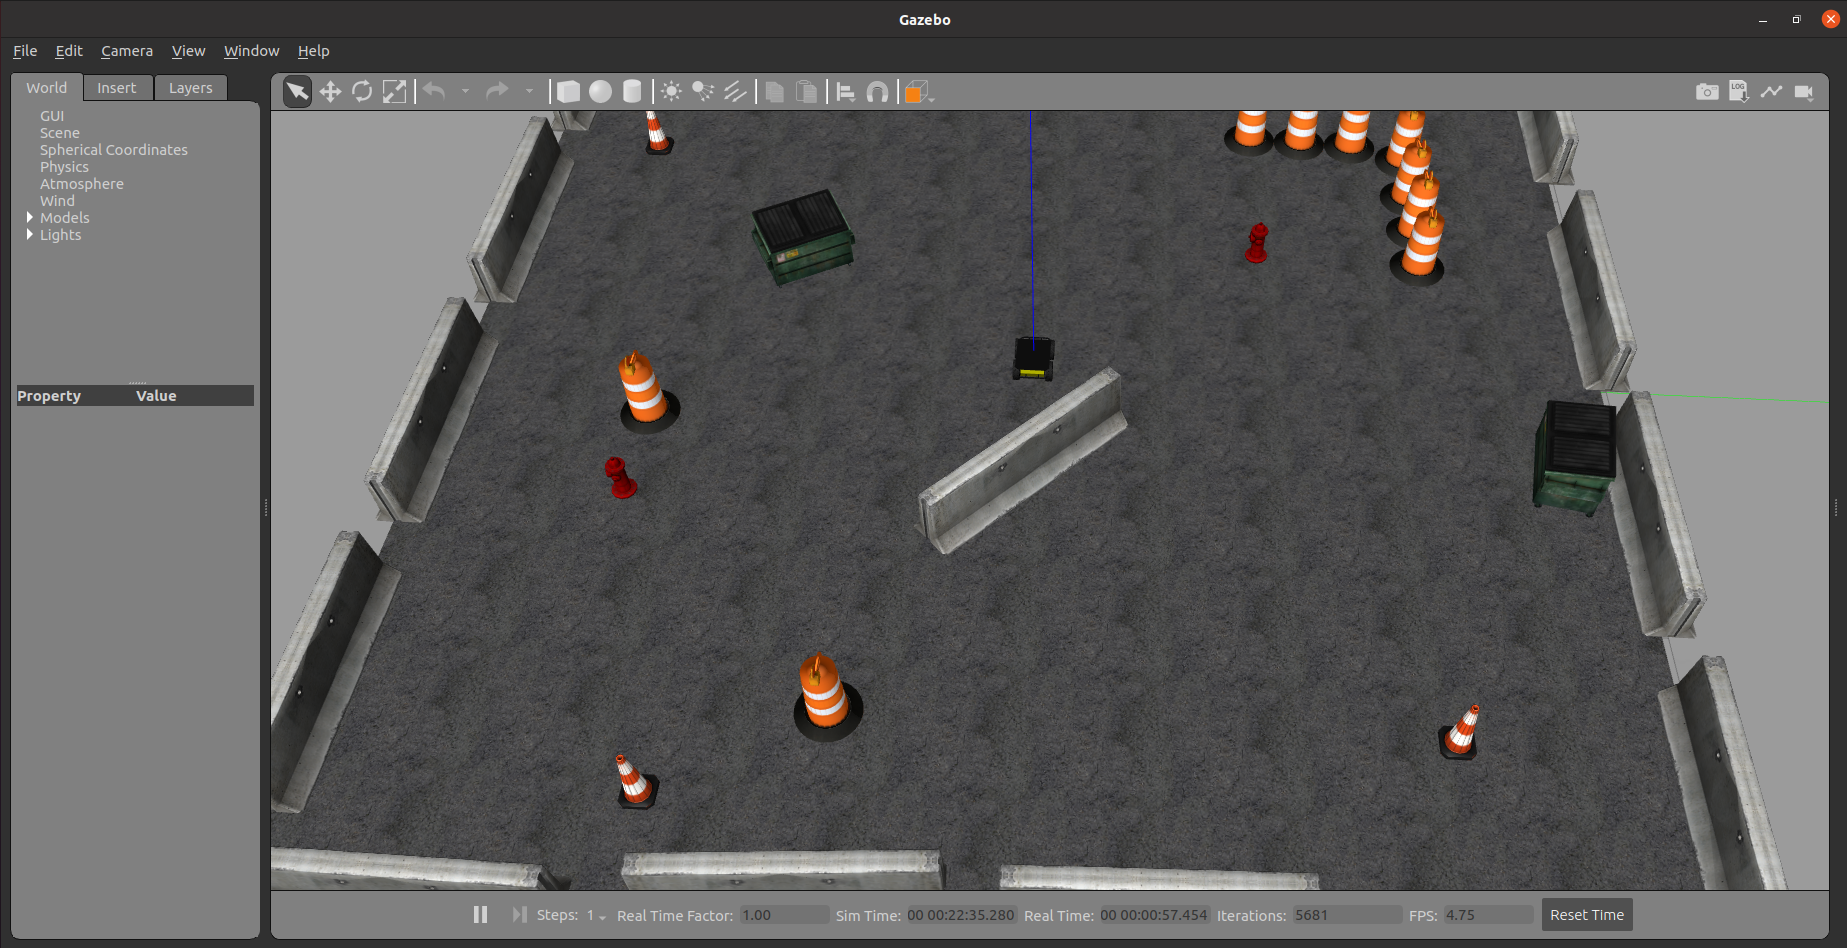Select Physics in the World tree
The width and height of the screenshot is (1847, 948).
coord(64,167)
